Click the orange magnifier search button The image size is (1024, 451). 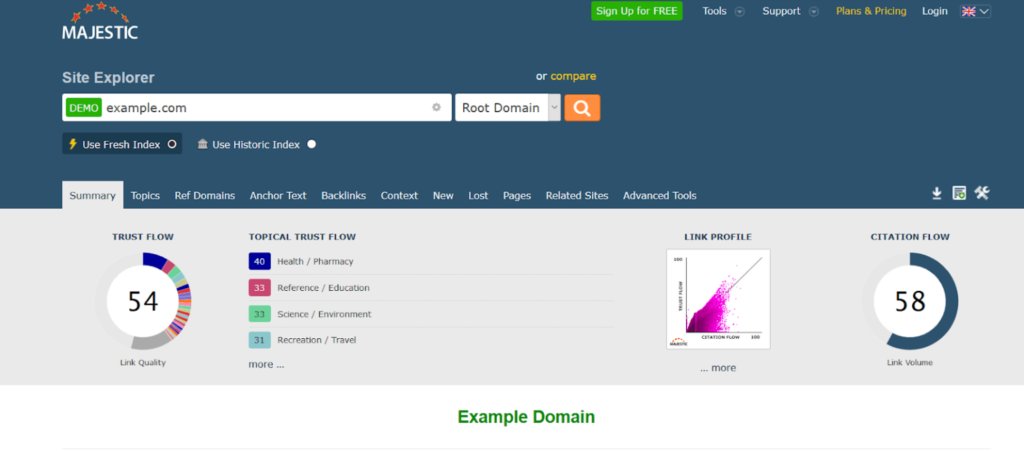click(582, 108)
